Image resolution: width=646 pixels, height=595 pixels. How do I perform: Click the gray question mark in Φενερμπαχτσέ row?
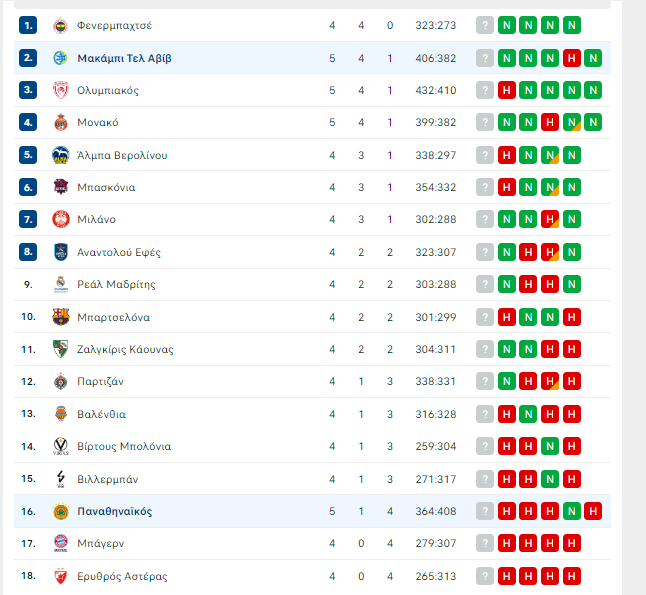click(485, 25)
